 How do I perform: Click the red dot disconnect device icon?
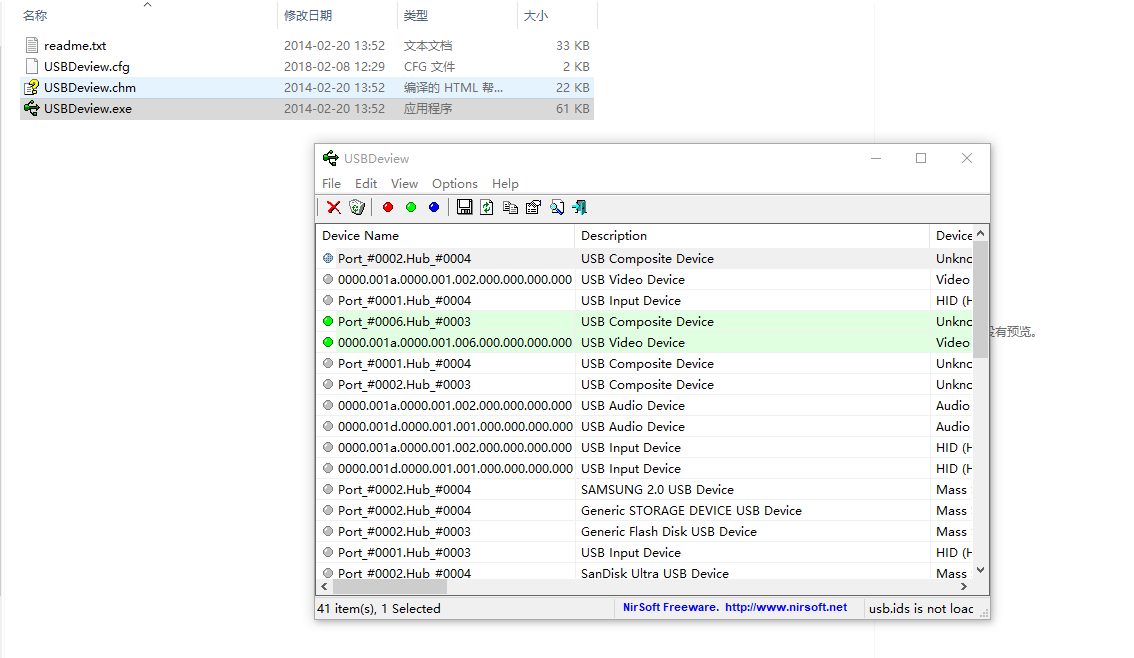coord(388,207)
